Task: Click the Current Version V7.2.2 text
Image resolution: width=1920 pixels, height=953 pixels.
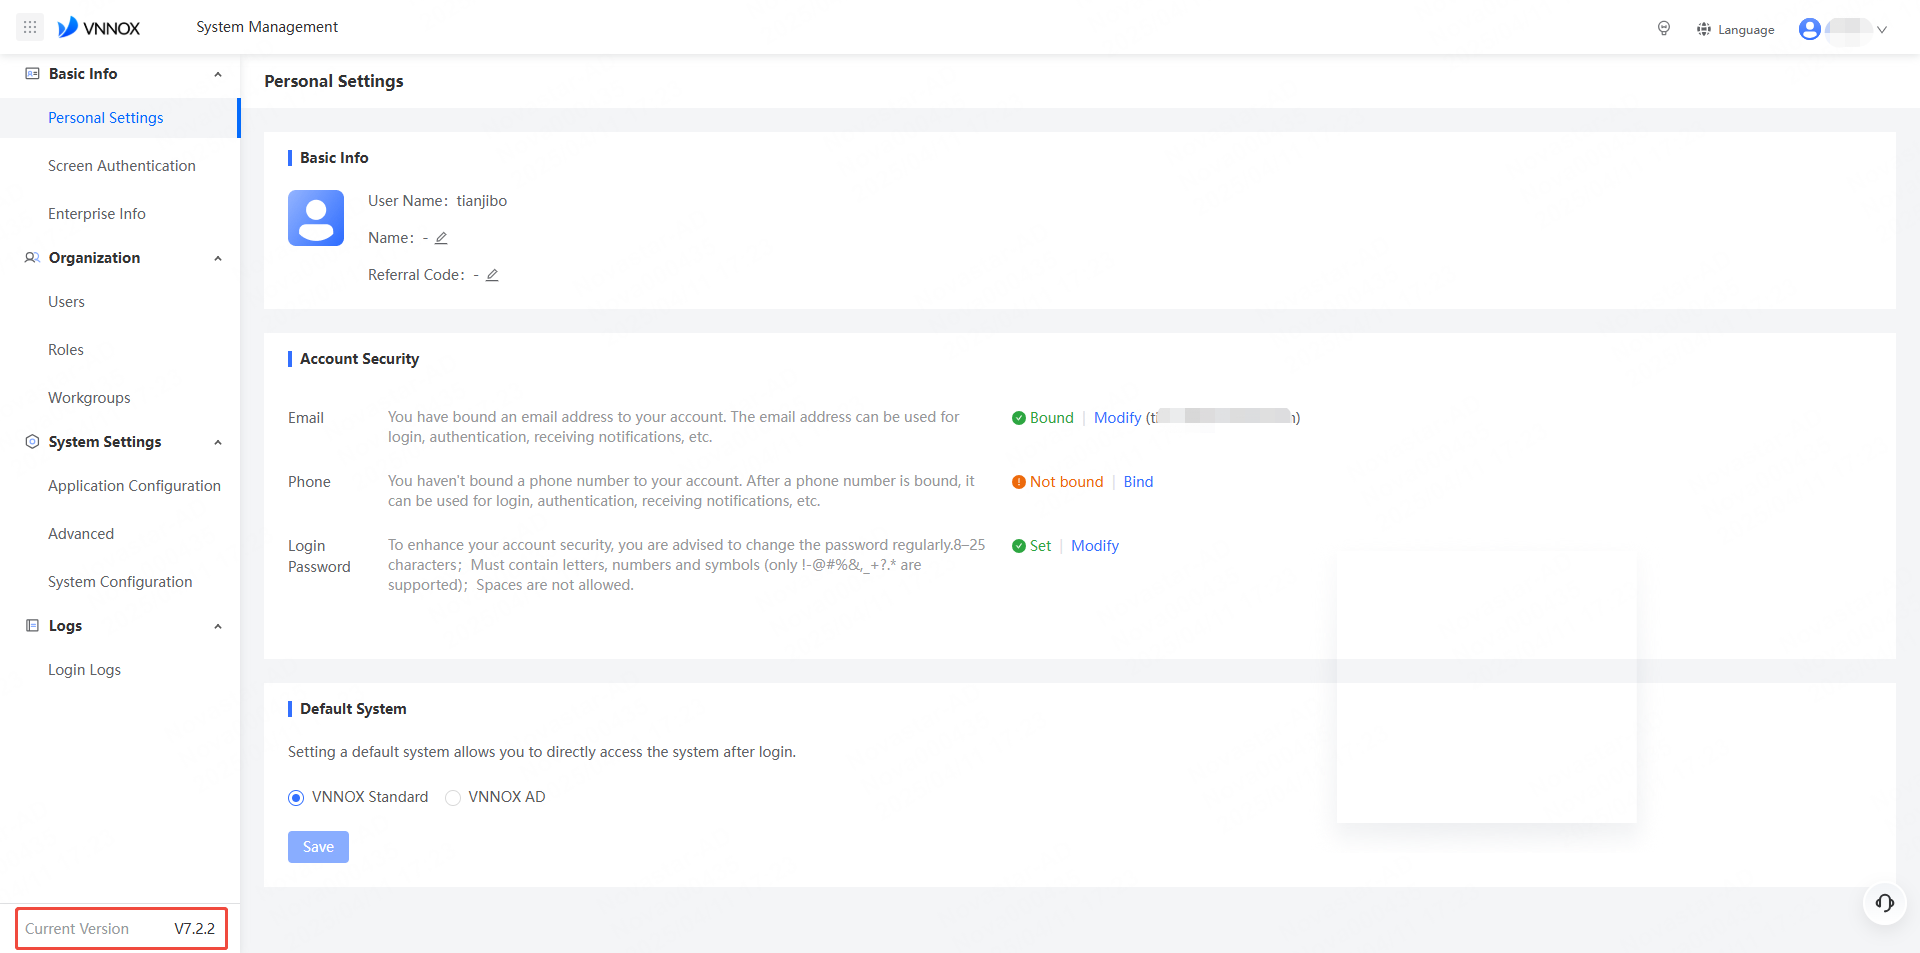Action: pyautogui.click(x=121, y=929)
